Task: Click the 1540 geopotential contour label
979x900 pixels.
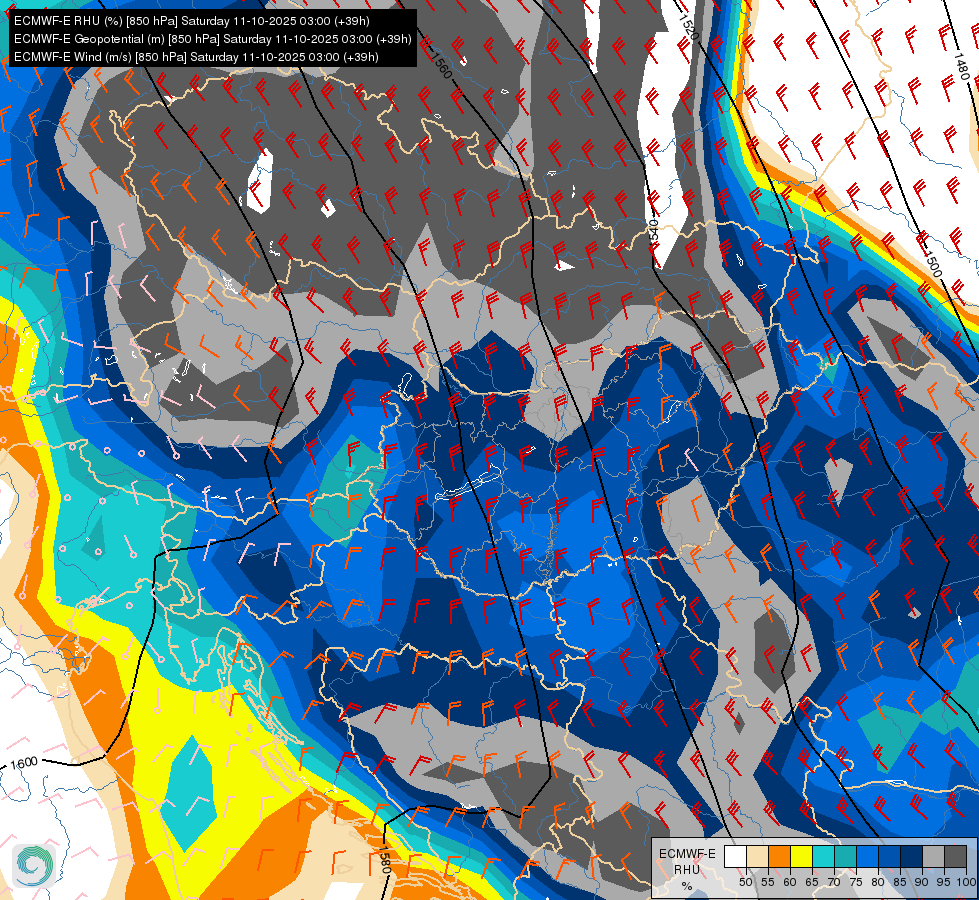Action: (x=653, y=232)
